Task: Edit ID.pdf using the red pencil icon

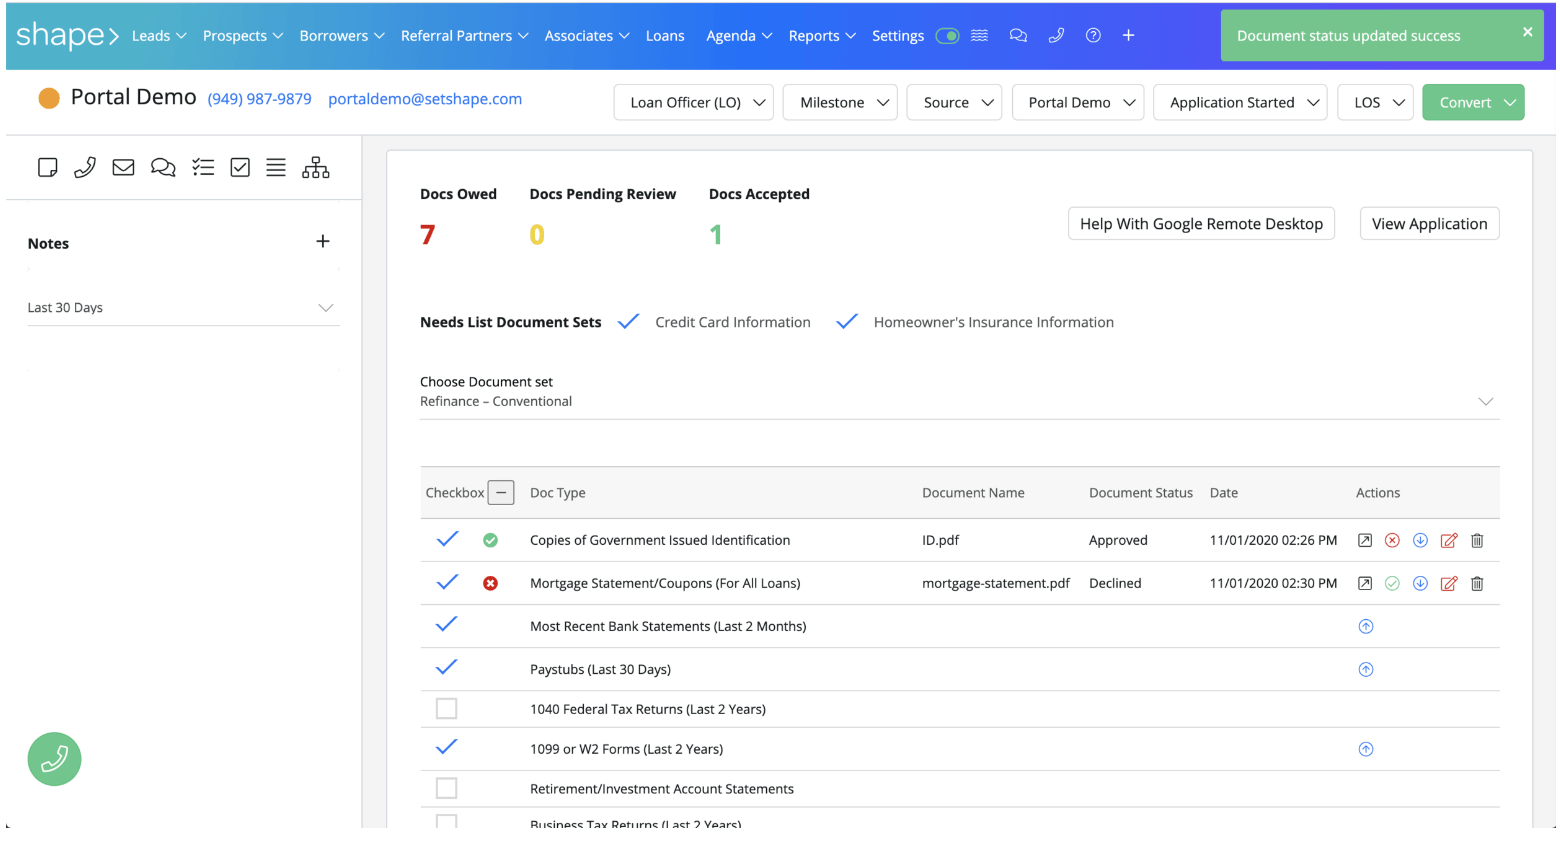Action: (1449, 540)
